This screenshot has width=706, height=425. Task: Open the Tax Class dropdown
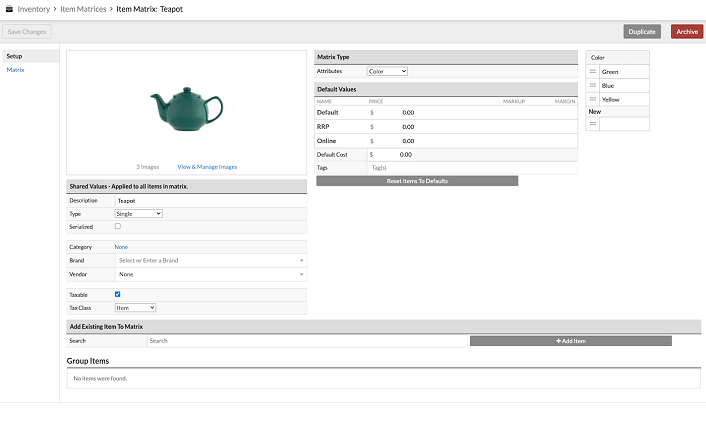[135, 308]
